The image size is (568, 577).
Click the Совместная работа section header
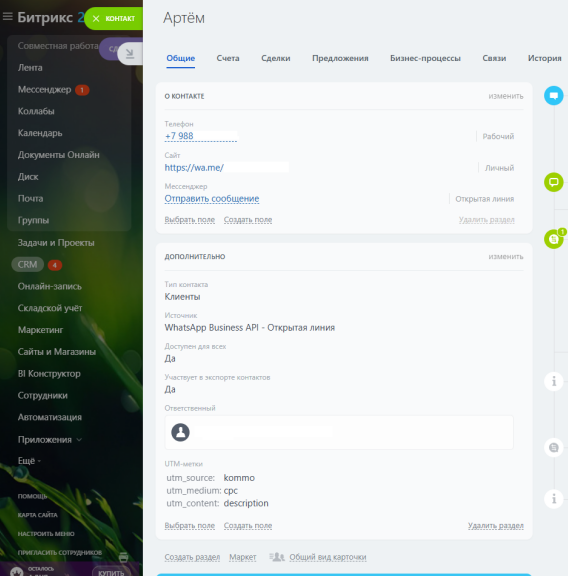click(58, 46)
